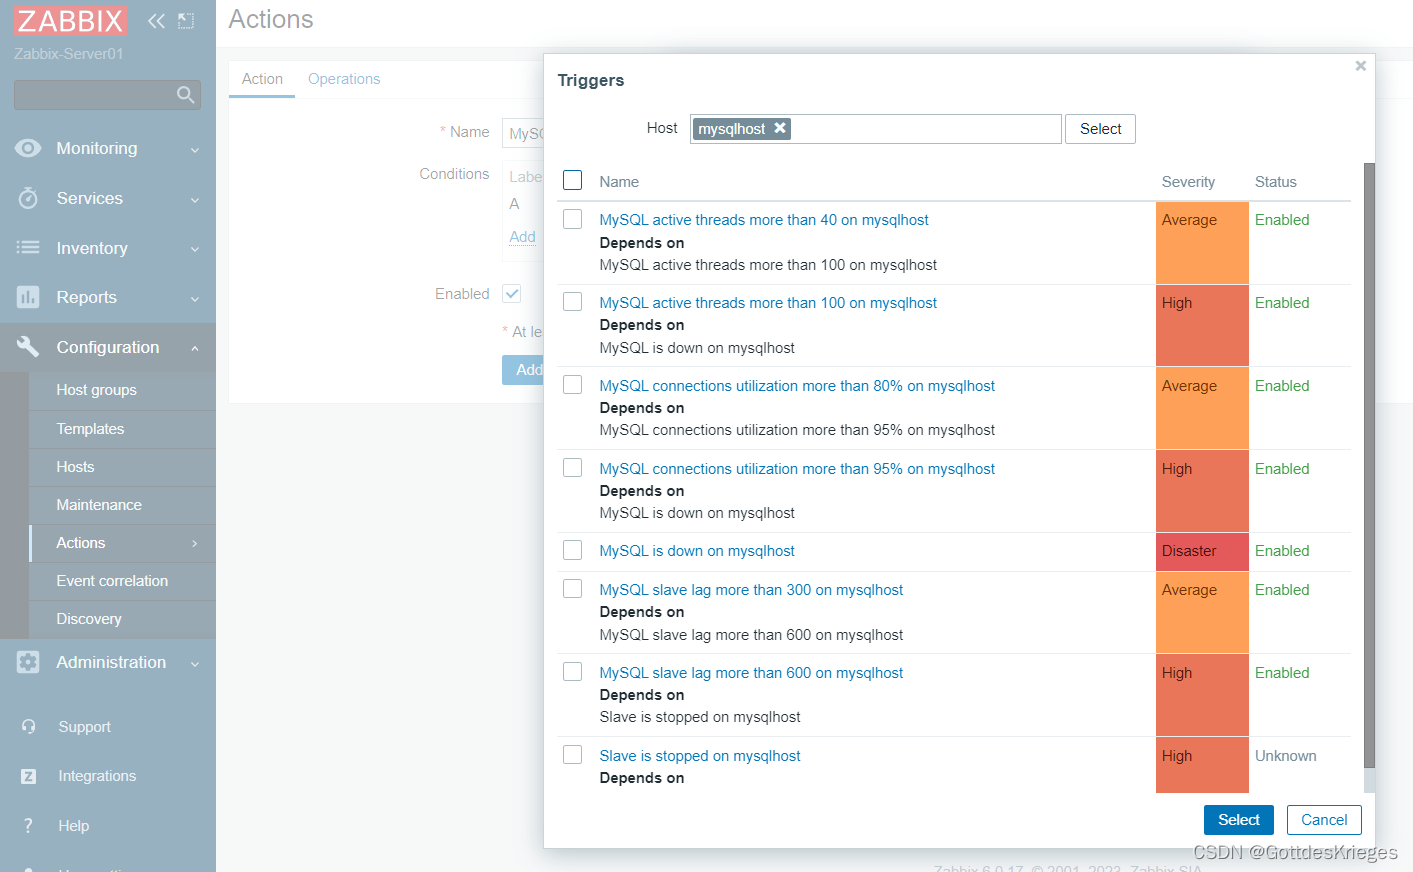Expand the Reports menu chevron
Screen dimensions: 1413x872
click(195, 298)
